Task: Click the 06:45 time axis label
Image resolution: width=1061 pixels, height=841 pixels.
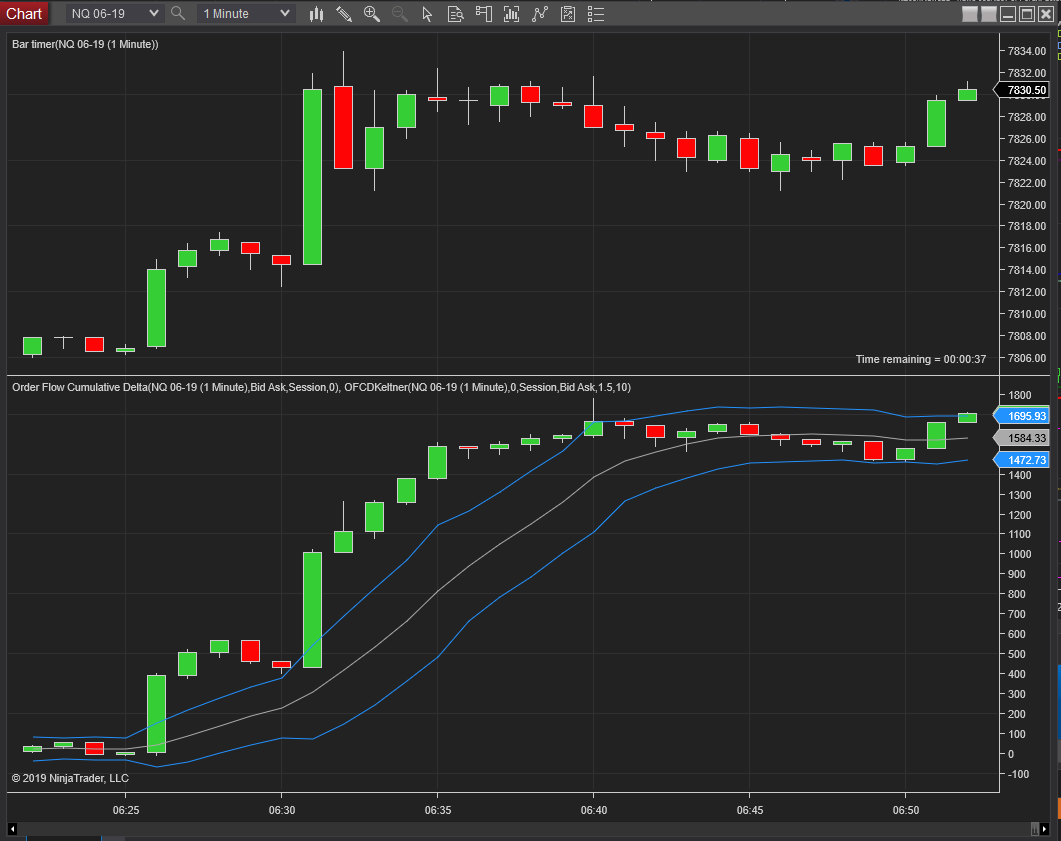Action: pyautogui.click(x=750, y=810)
